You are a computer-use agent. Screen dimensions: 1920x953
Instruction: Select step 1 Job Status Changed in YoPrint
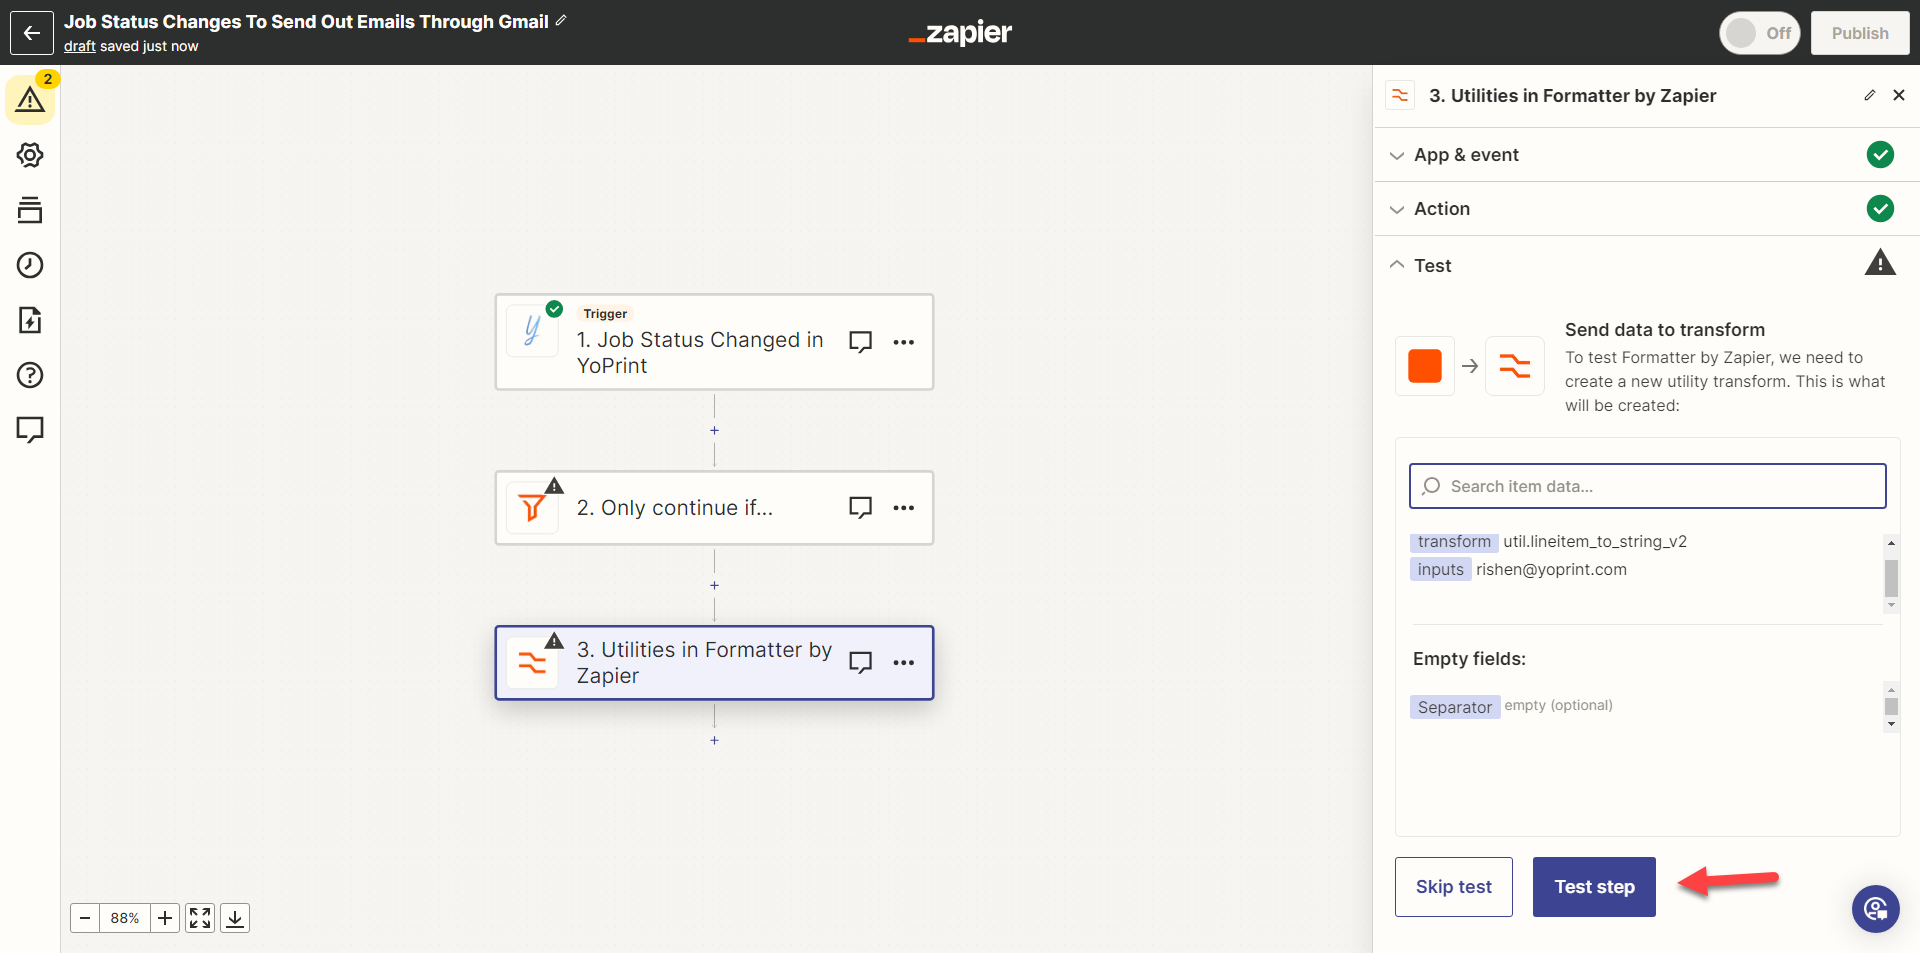pos(714,342)
